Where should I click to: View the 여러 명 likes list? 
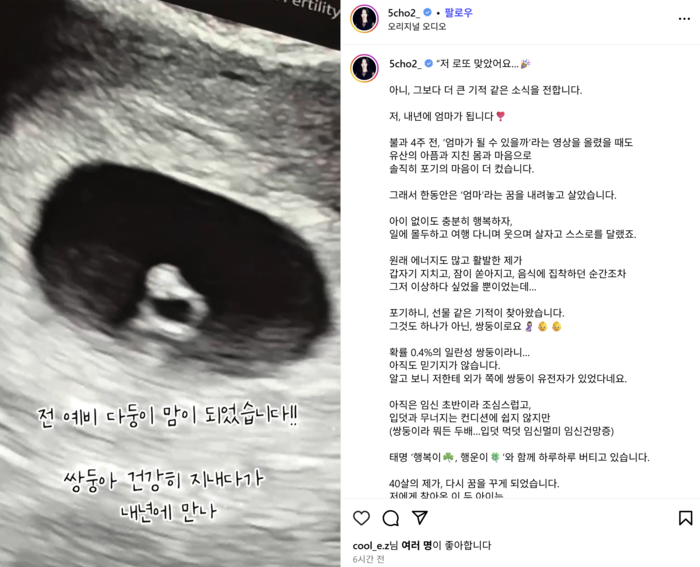coord(417,545)
